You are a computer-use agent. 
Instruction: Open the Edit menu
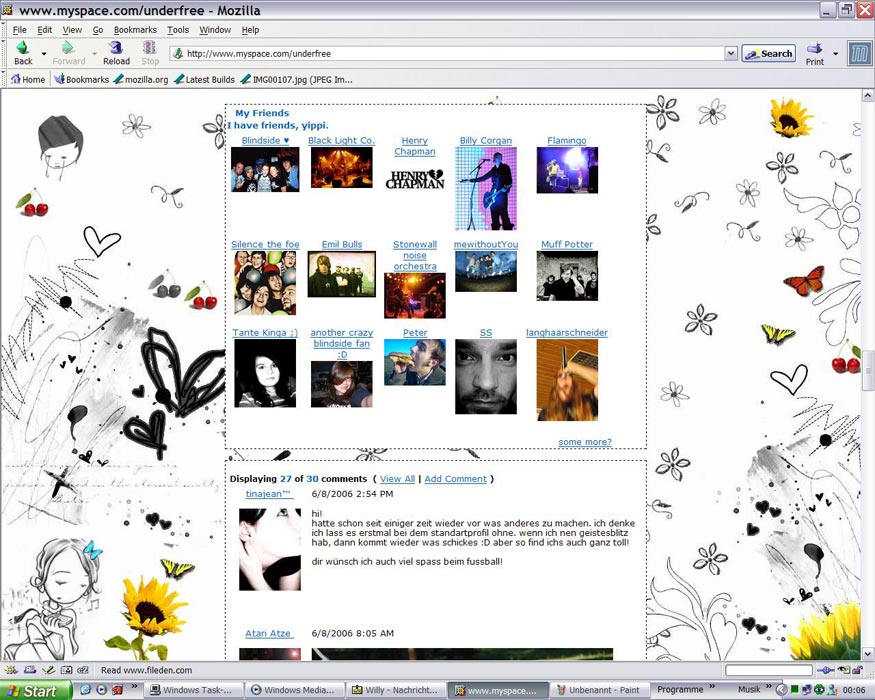pyautogui.click(x=45, y=30)
